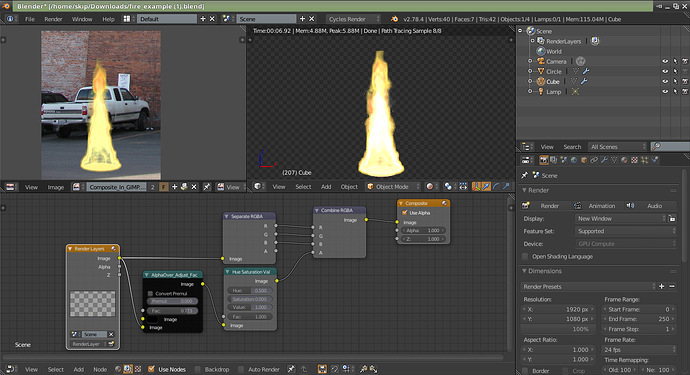
Task: Click the 3D viewport shading sphere icon
Action: tap(430, 187)
